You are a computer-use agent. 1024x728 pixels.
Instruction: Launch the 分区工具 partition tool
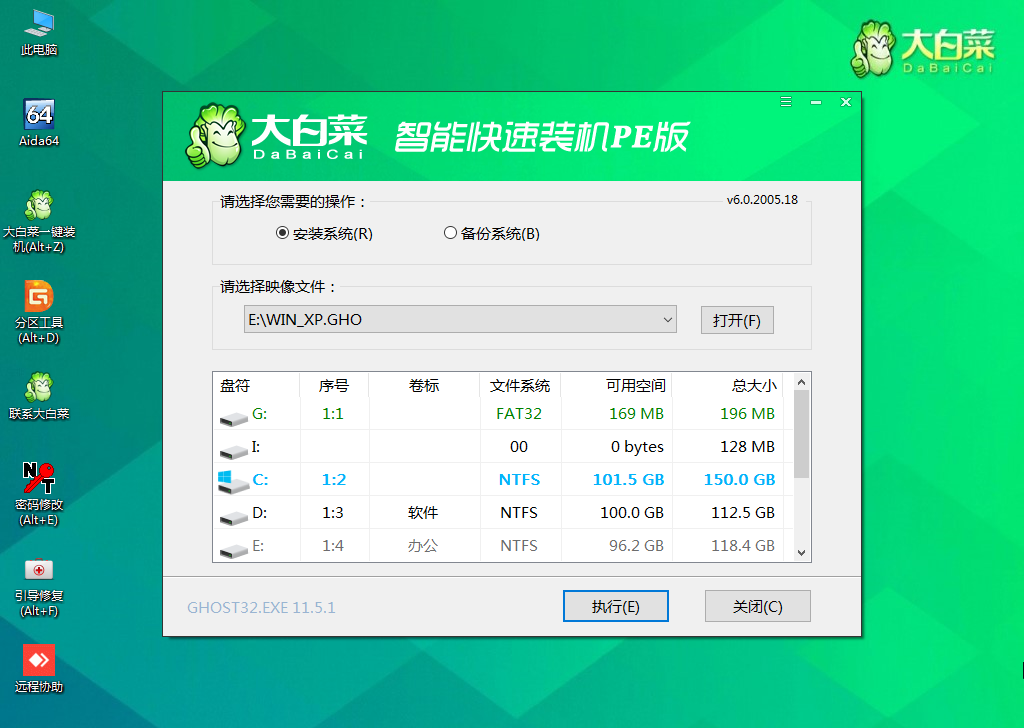(x=37, y=298)
